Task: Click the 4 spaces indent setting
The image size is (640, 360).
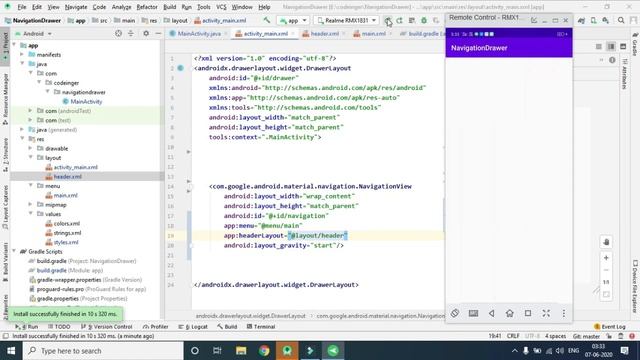Action: (555, 336)
